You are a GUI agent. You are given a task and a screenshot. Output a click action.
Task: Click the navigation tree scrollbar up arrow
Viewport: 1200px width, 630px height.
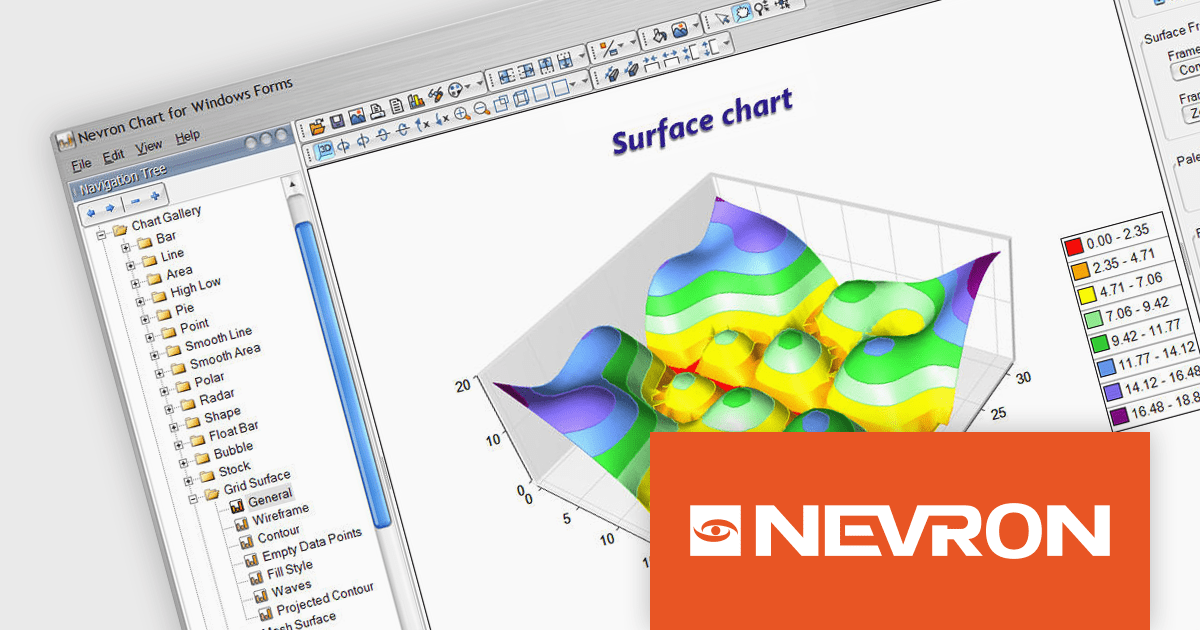coord(293,184)
